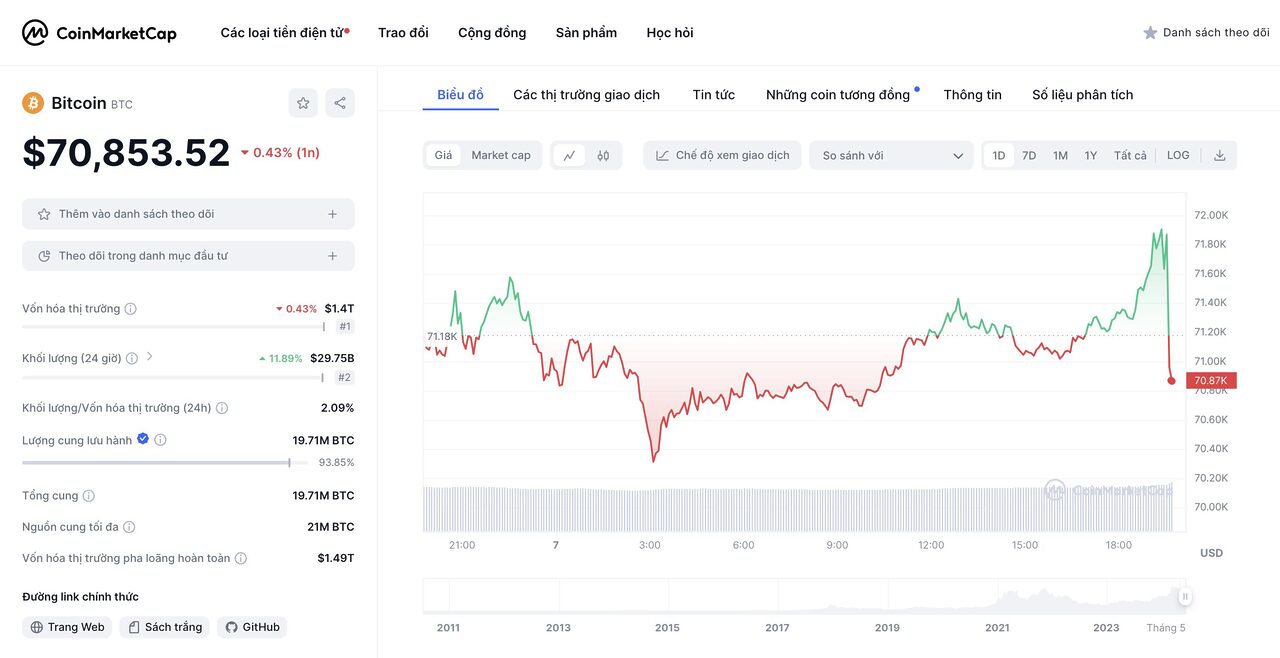This screenshot has height=658, width=1280.
Task: Select the Market cap toggle
Action: tap(500, 155)
